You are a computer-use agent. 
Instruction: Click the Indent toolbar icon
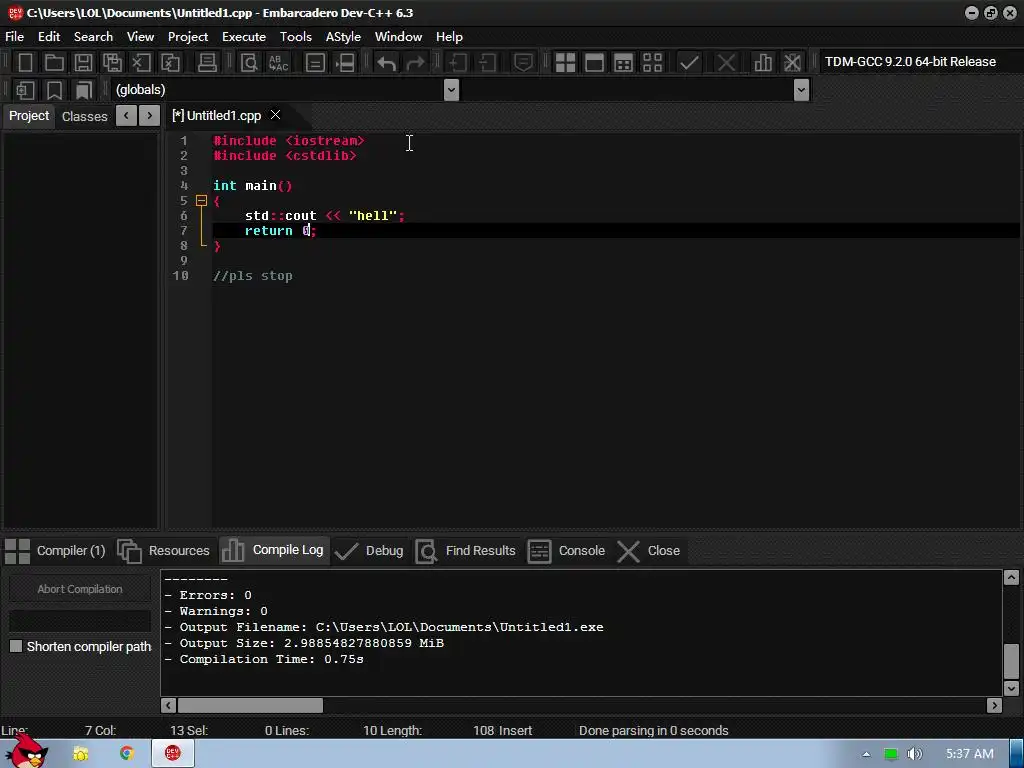point(457,62)
